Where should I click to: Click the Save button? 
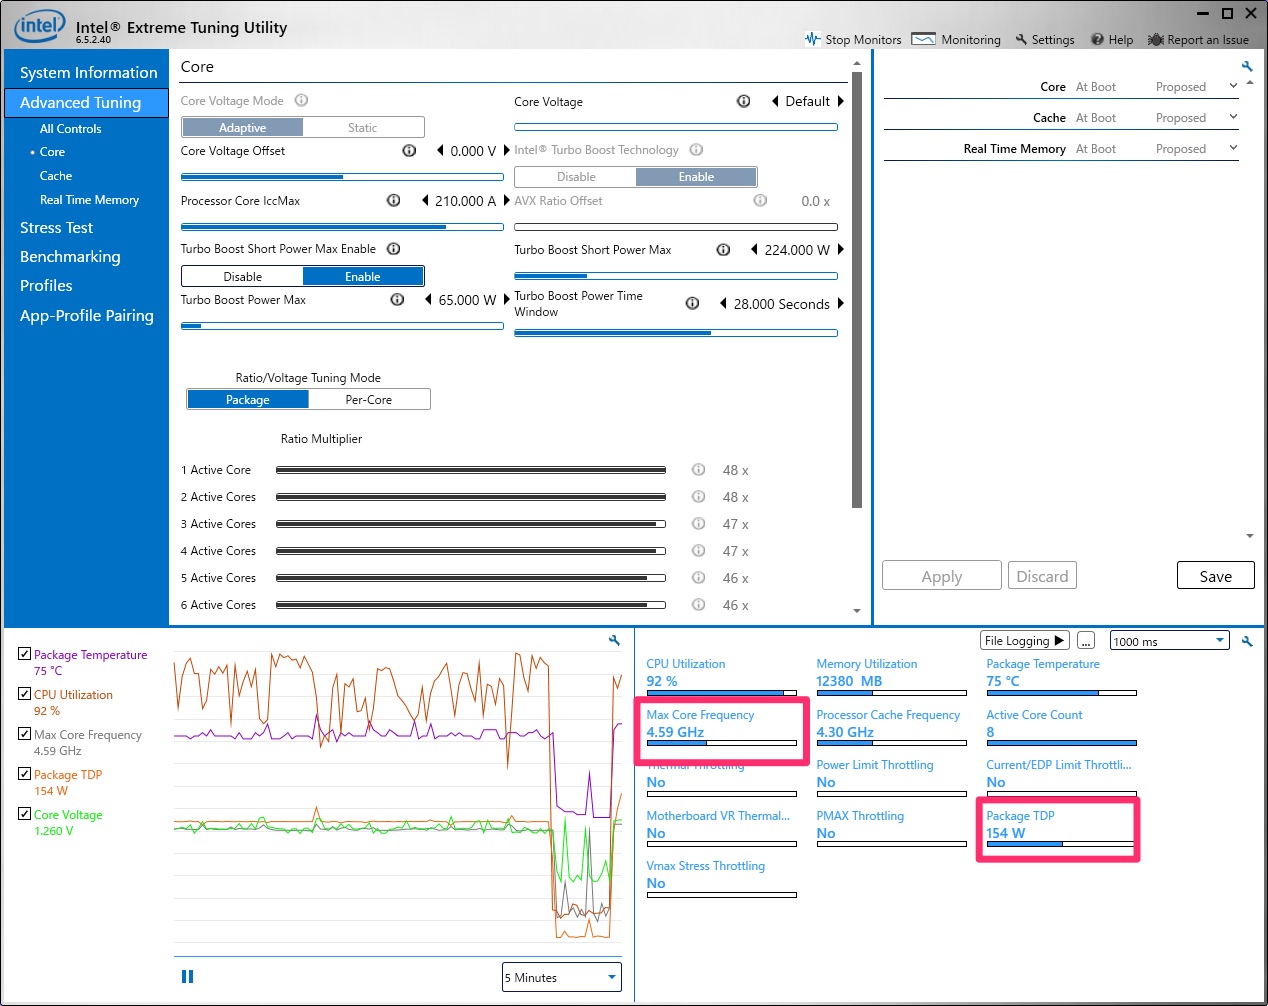pos(1215,576)
